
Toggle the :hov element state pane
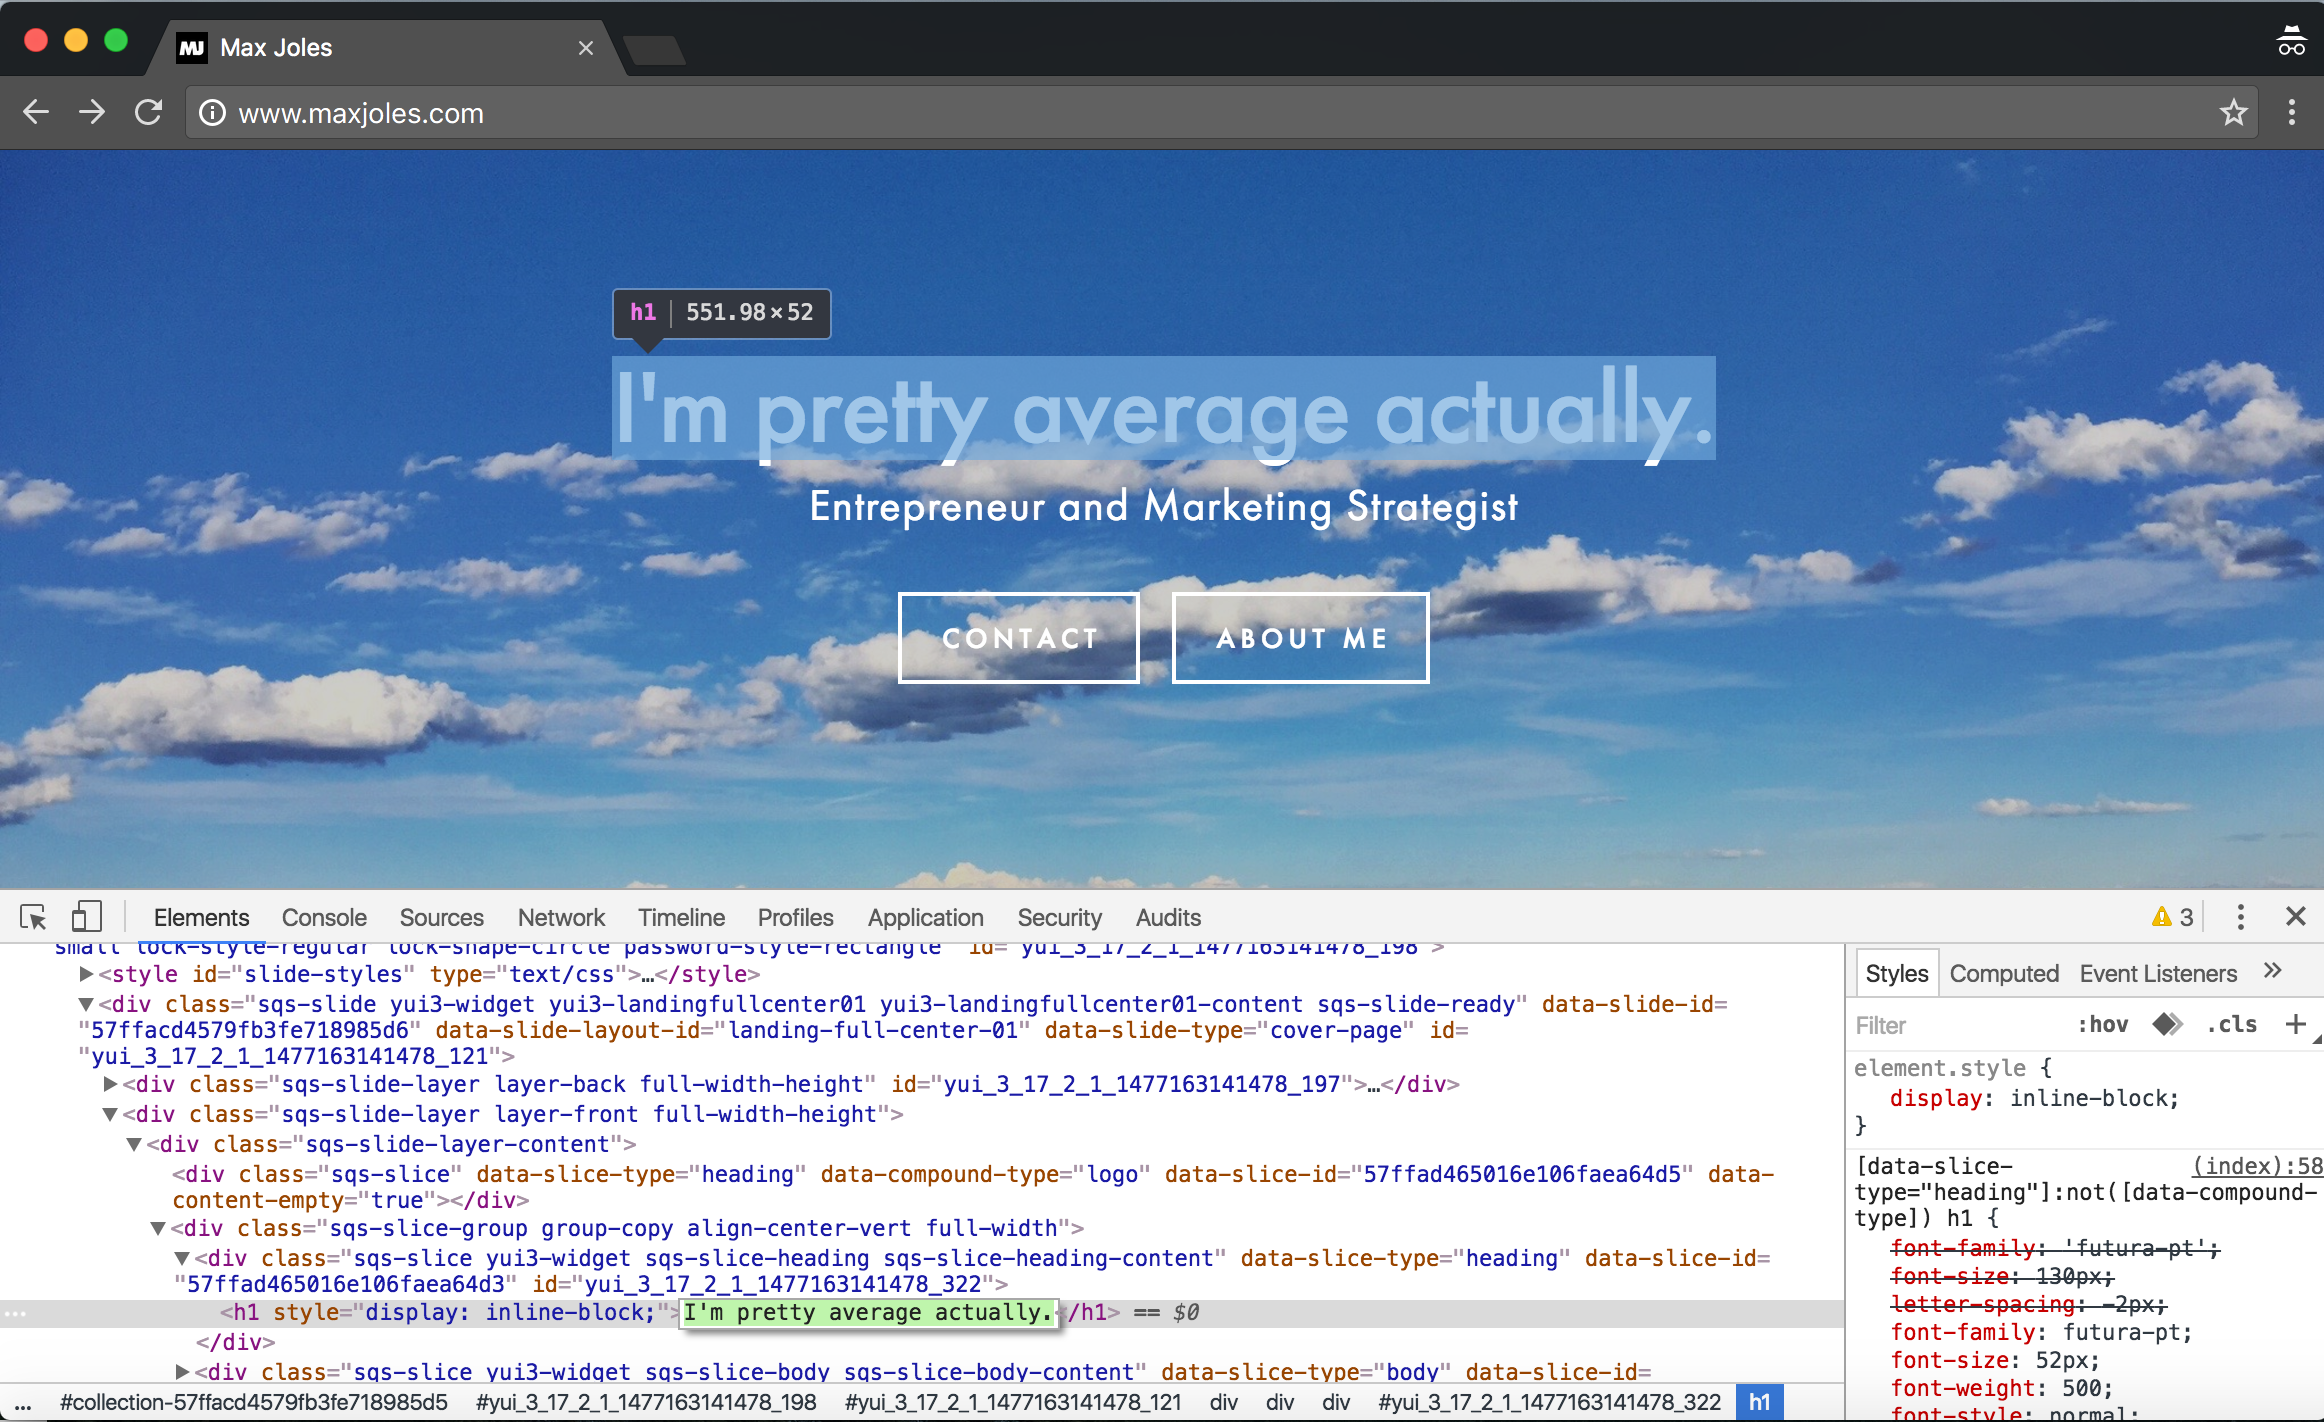pyautogui.click(x=2103, y=1025)
